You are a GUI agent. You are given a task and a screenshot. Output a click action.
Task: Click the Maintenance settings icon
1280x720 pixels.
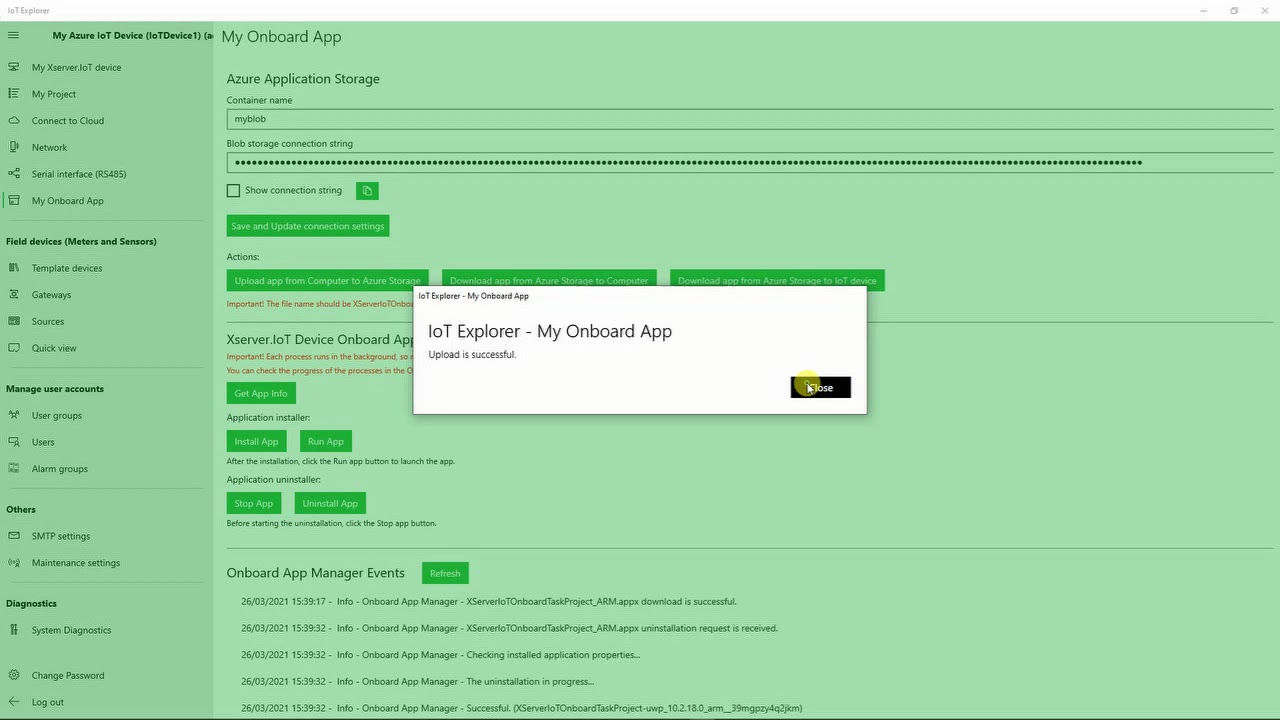point(13,562)
